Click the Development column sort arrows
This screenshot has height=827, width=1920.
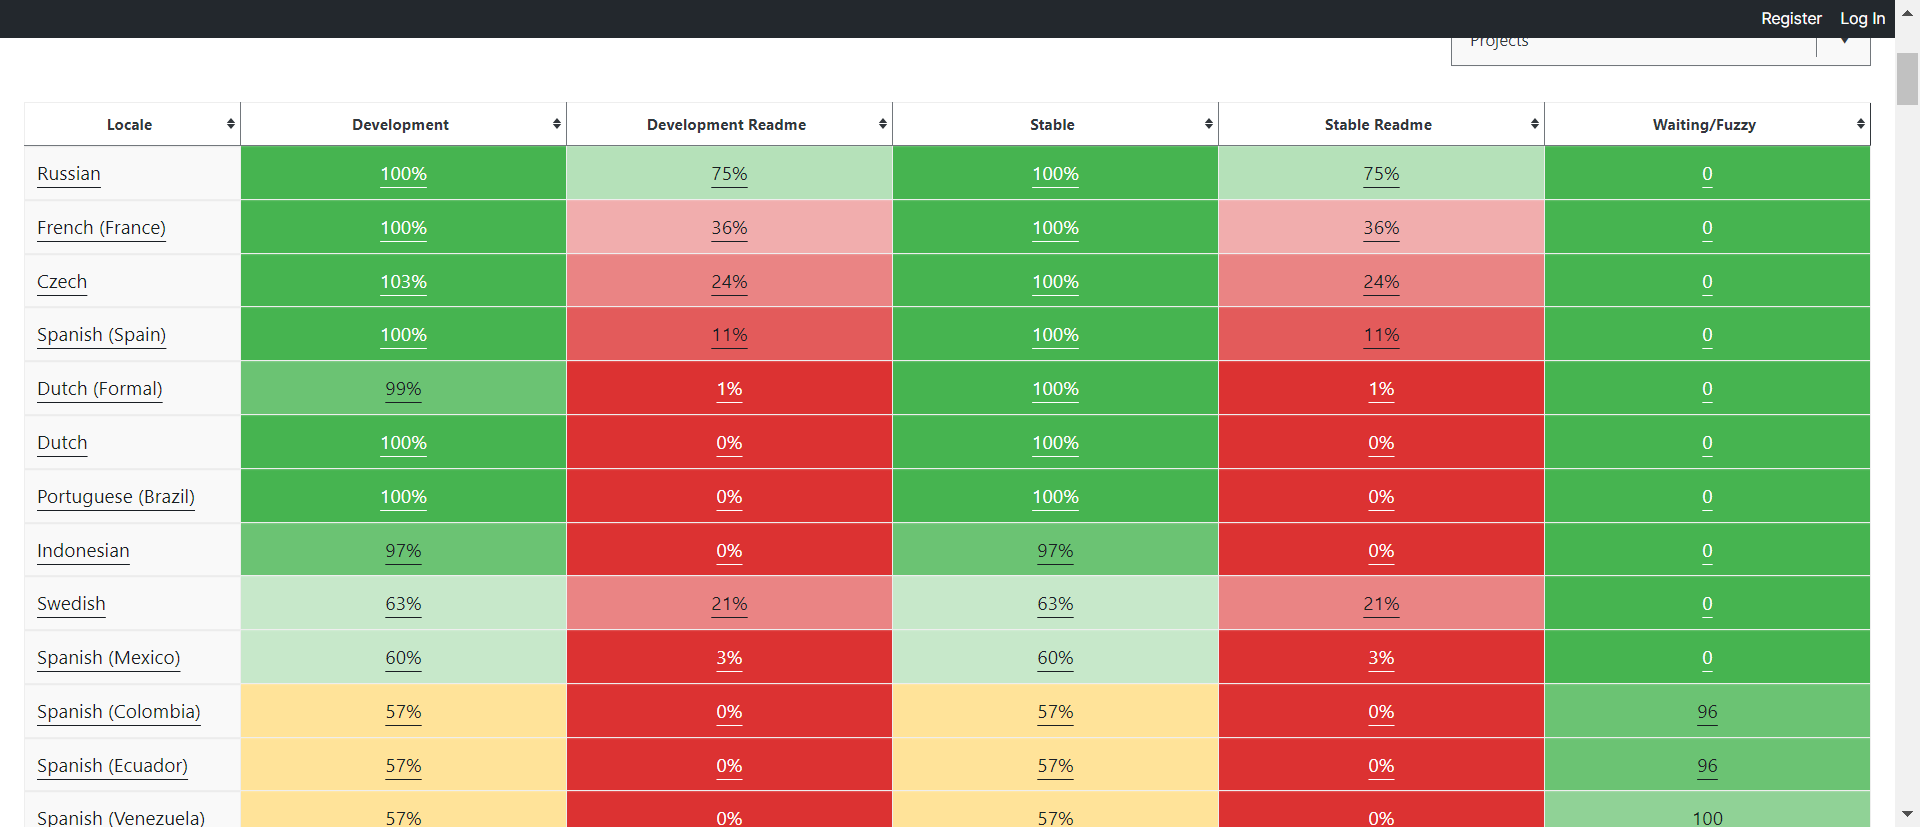pos(557,124)
